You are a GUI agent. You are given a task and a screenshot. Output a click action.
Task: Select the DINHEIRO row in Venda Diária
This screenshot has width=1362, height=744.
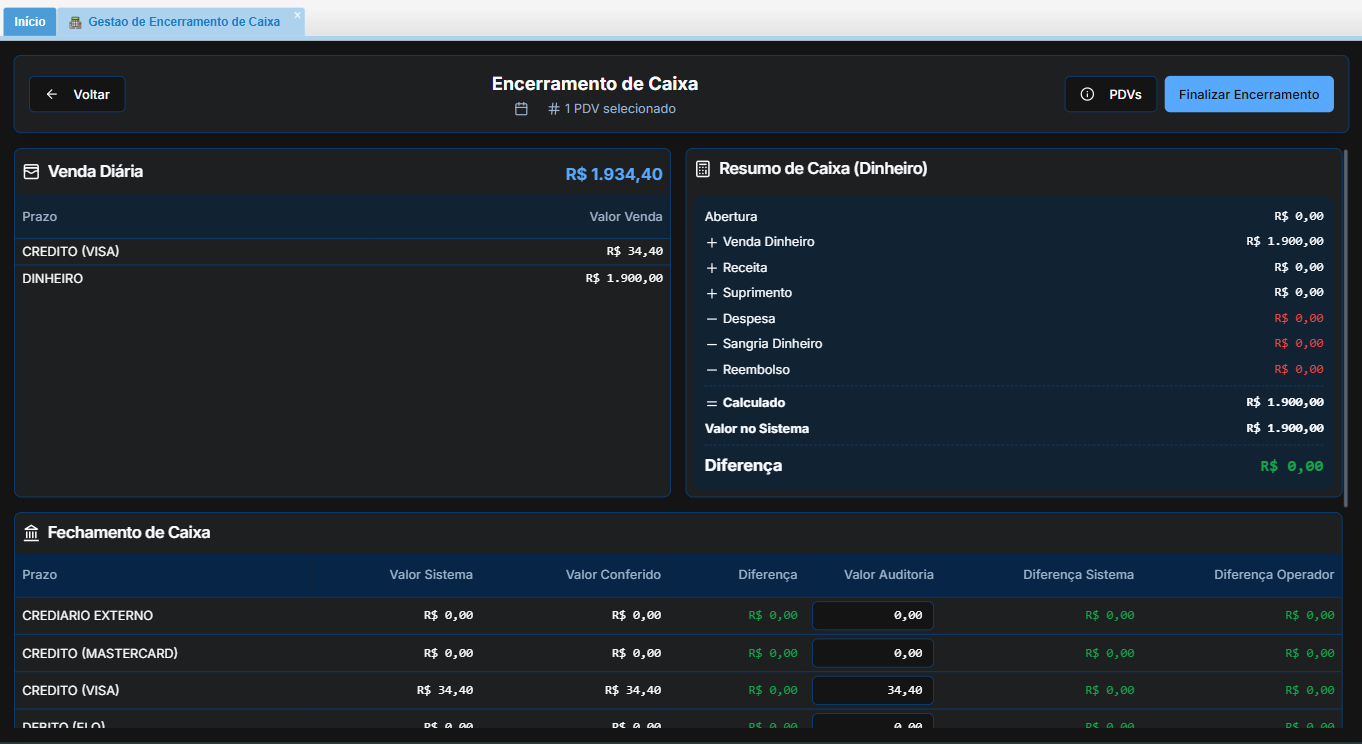click(x=342, y=279)
